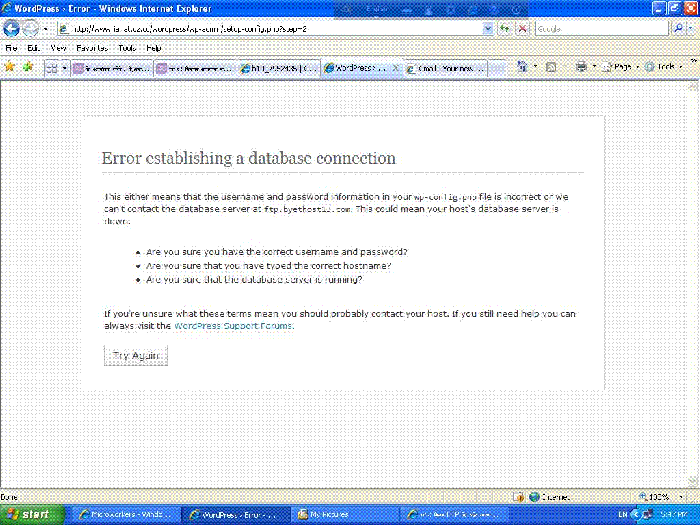Image resolution: width=700 pixels, height=525 pixels.
Task: Switch to the Gmail tab
Action: (x=446, y=68)
